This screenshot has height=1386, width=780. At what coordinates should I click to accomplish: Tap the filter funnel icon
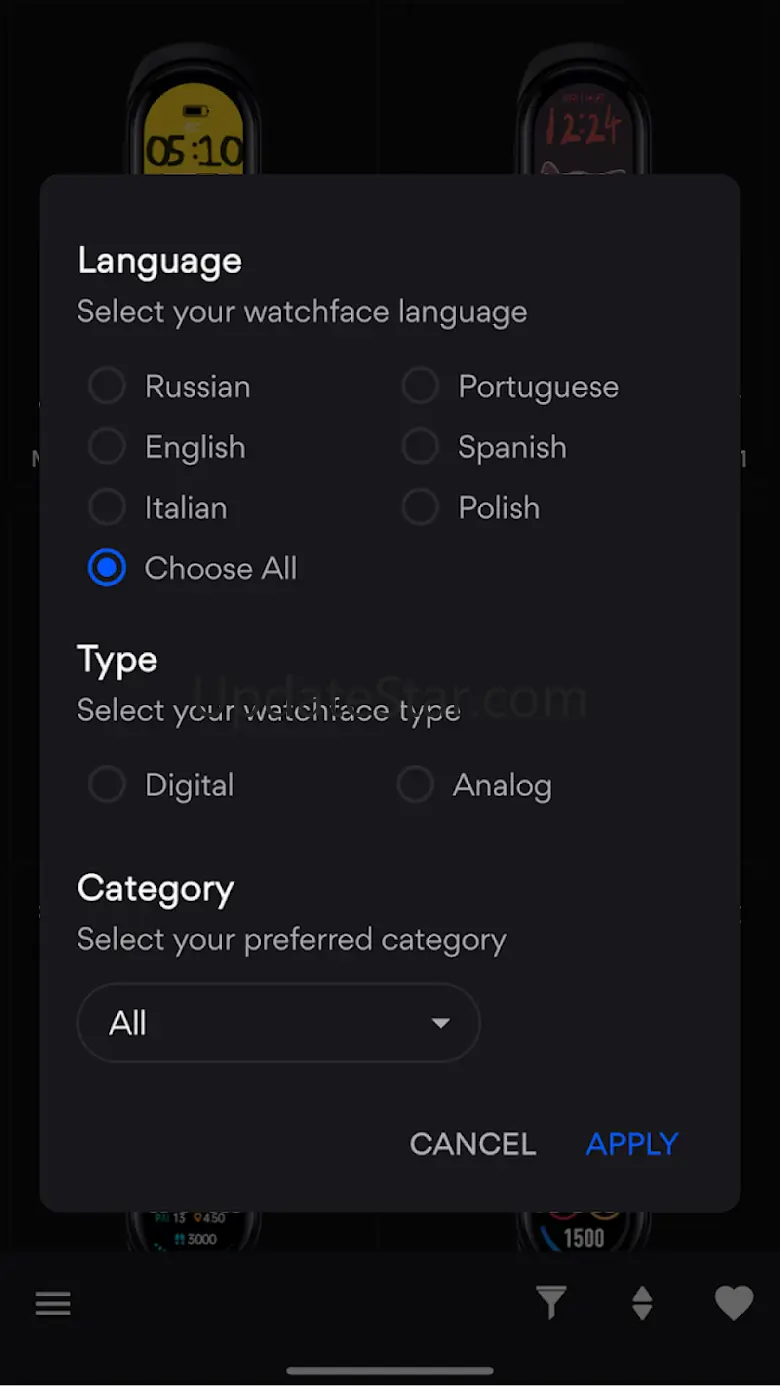click(x=551, y=1303)
